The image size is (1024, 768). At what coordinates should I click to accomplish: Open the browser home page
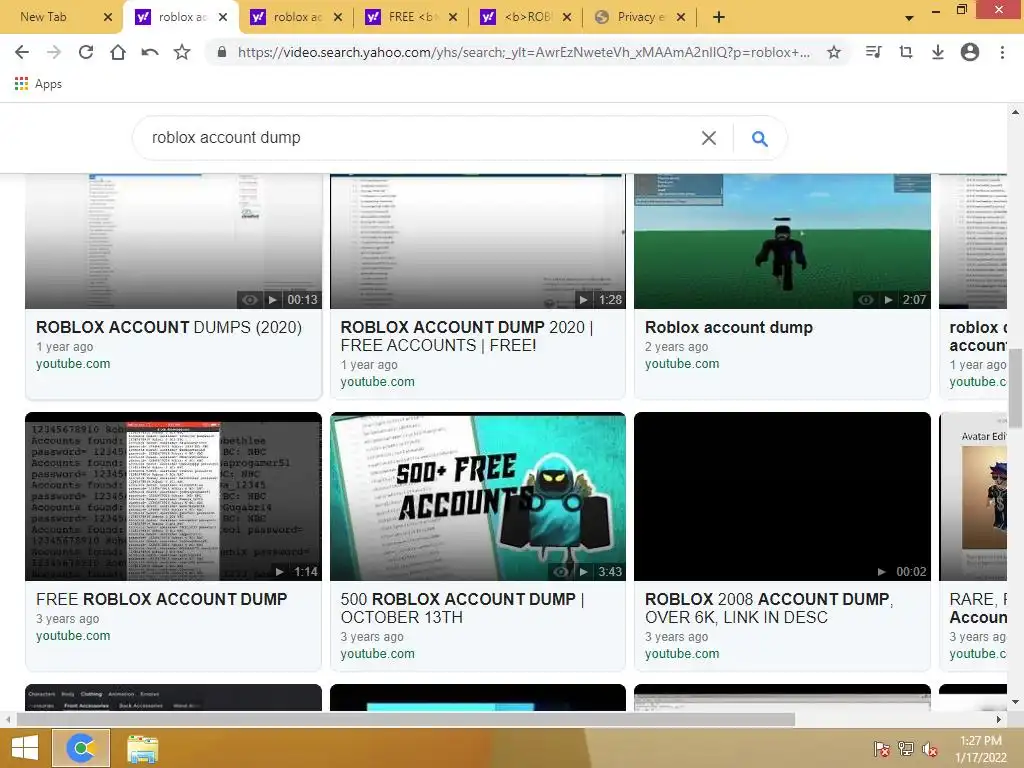coord(118,52)
